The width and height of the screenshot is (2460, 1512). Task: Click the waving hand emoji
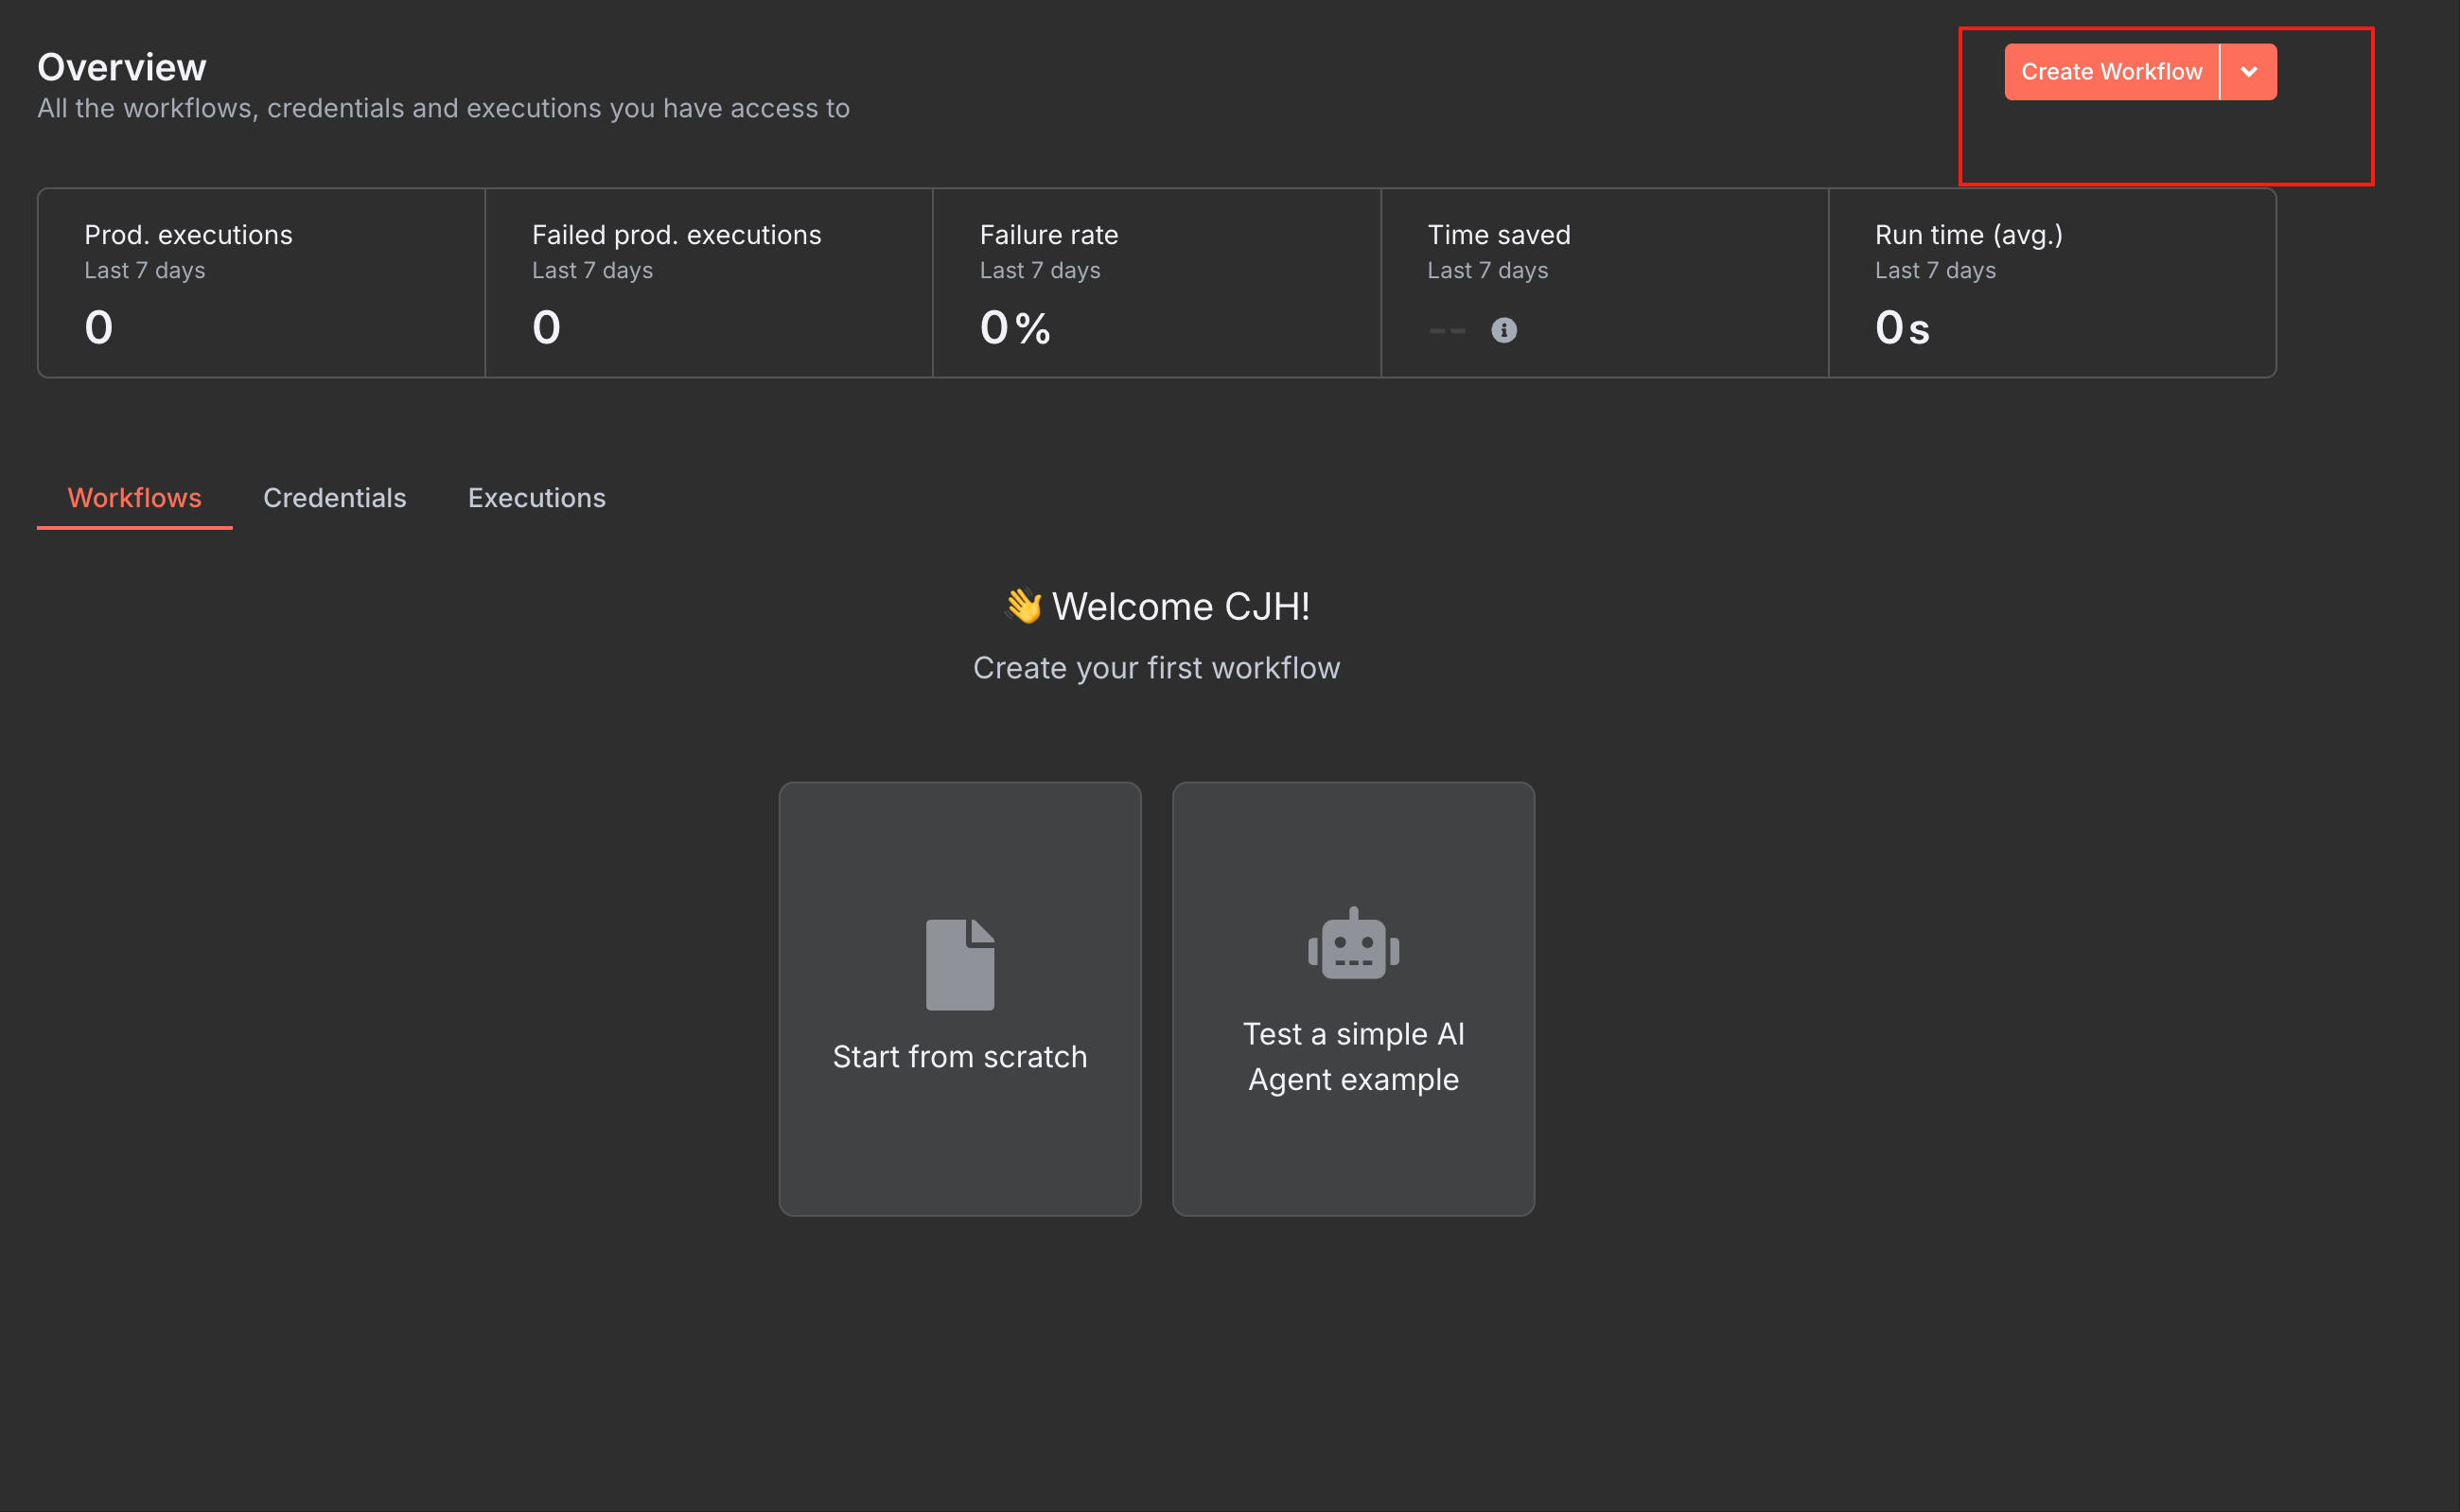(1023, 606)
